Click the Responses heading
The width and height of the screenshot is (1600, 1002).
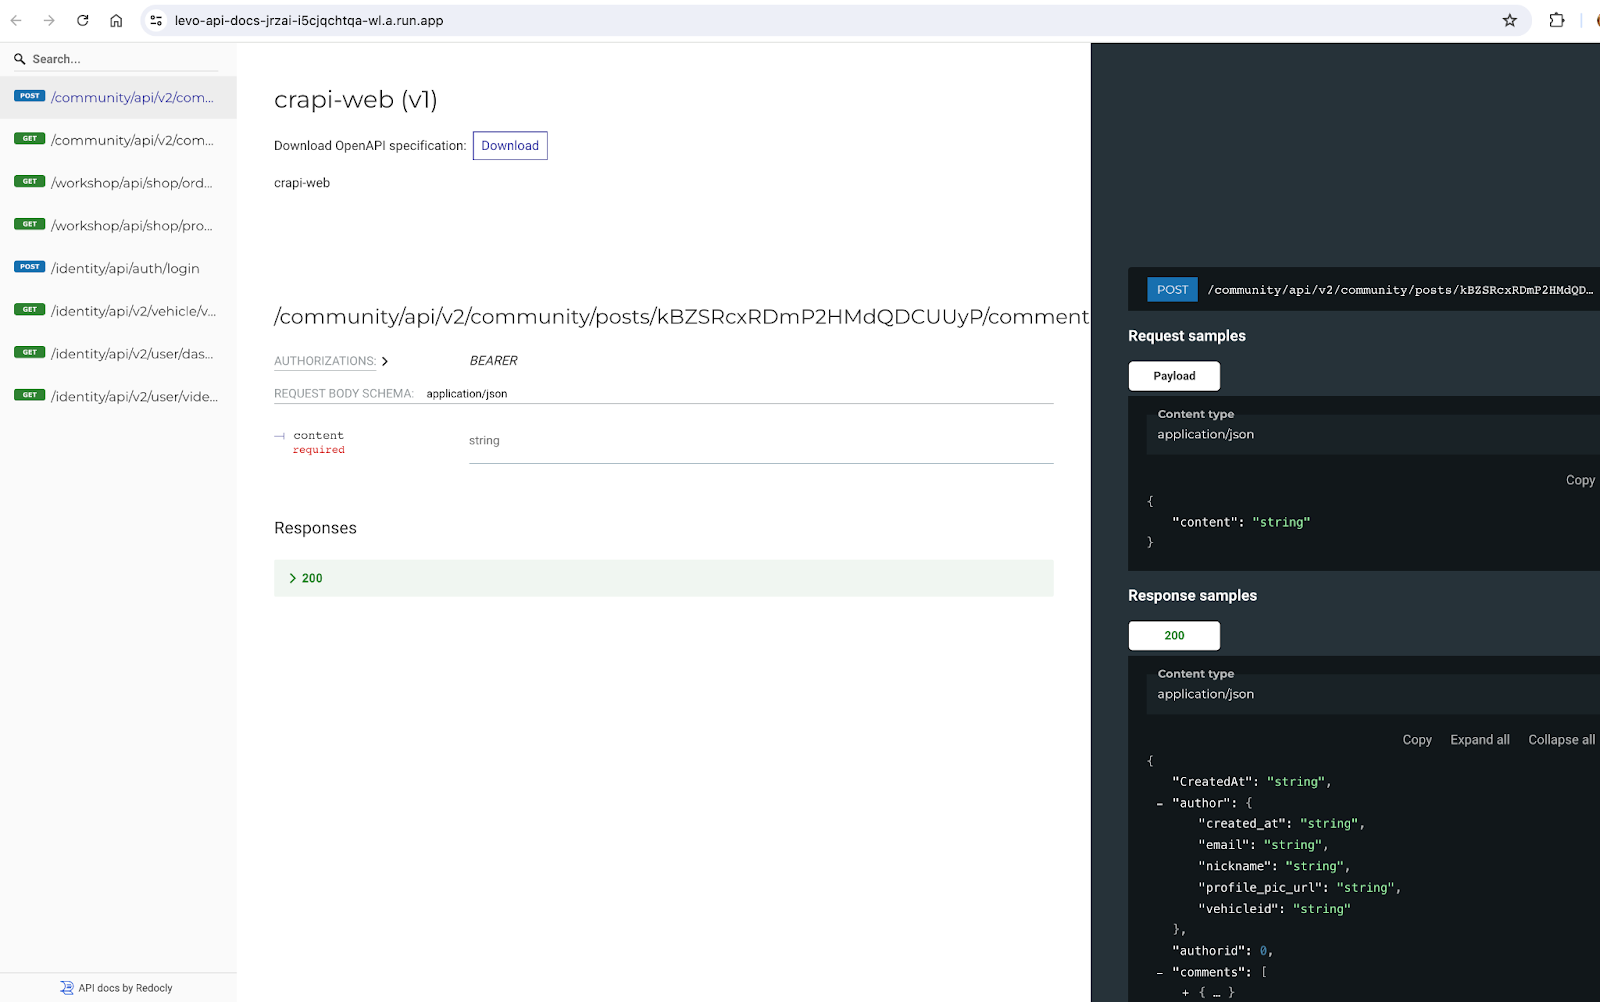(315, 528)
